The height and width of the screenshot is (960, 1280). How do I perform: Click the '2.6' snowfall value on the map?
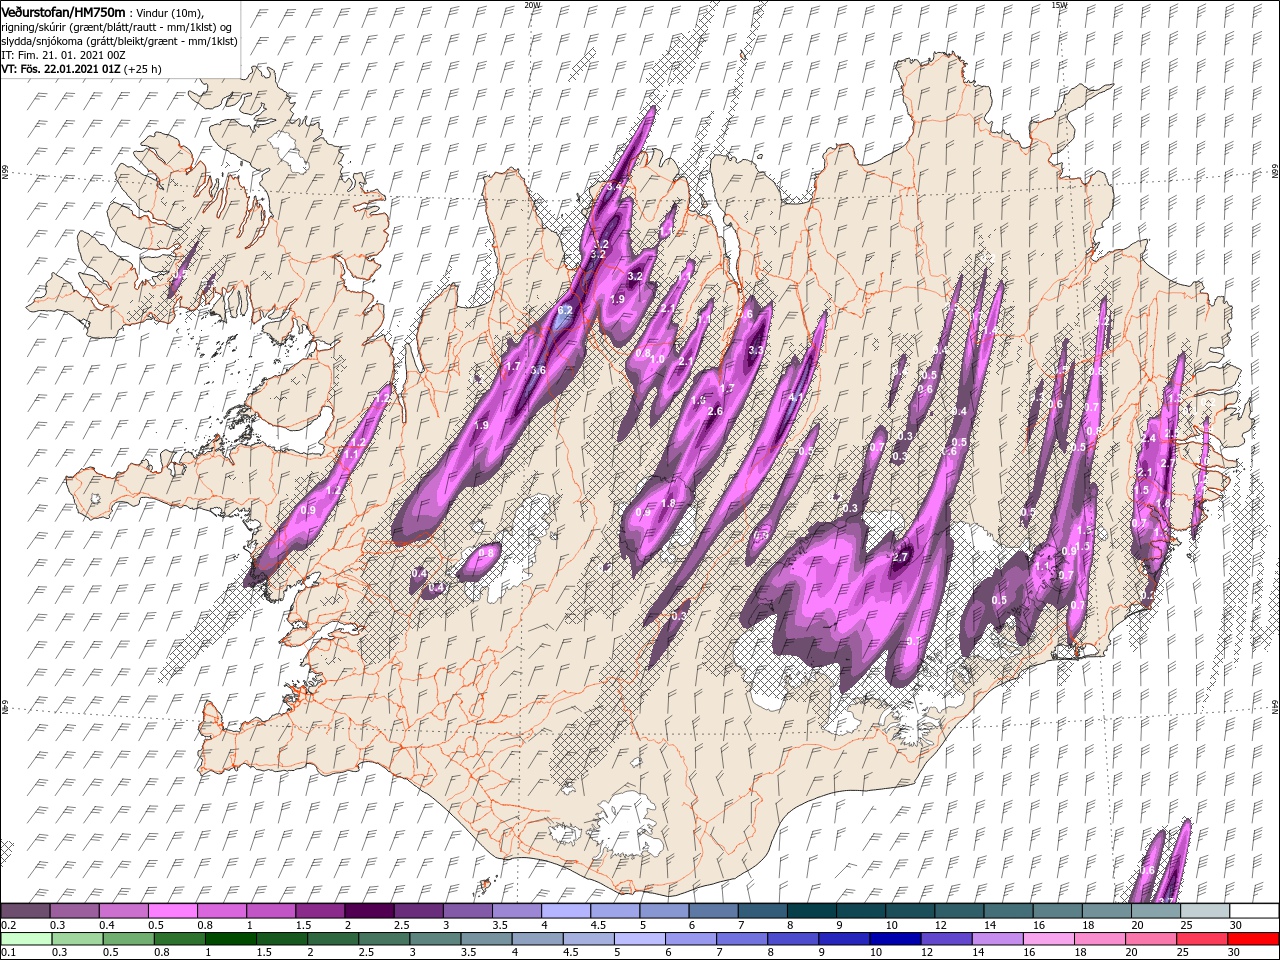pos(715,411)
